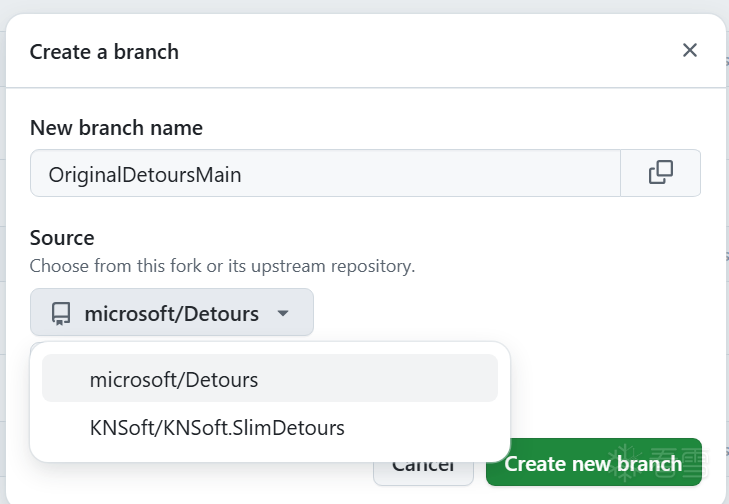Close the Create a branch dialog
Image resolution: width=729 pixels, height=504 pixels.
pos(689,50)
